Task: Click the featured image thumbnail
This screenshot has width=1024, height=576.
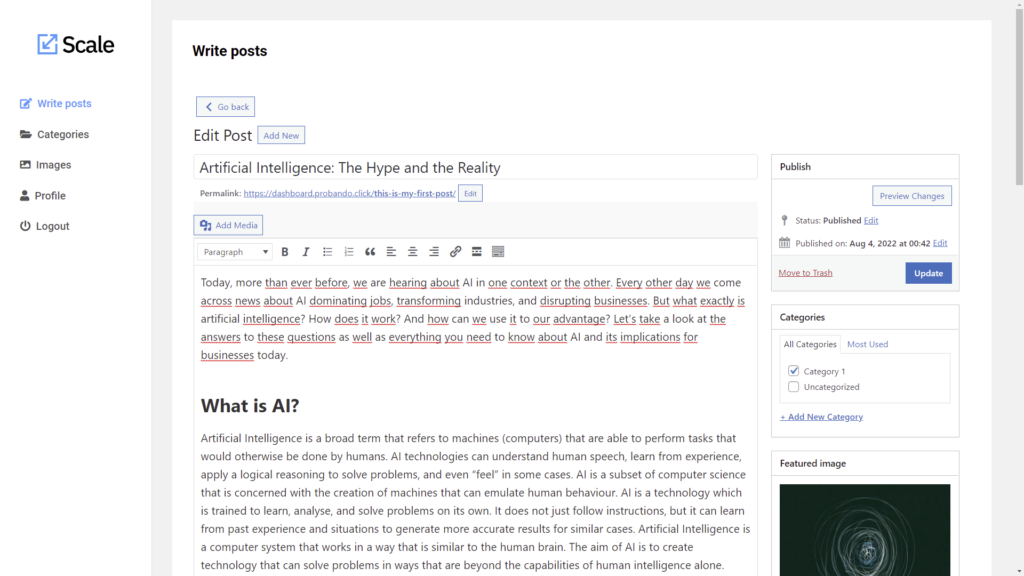Action: pyautogui.click(x=864, y=530)
